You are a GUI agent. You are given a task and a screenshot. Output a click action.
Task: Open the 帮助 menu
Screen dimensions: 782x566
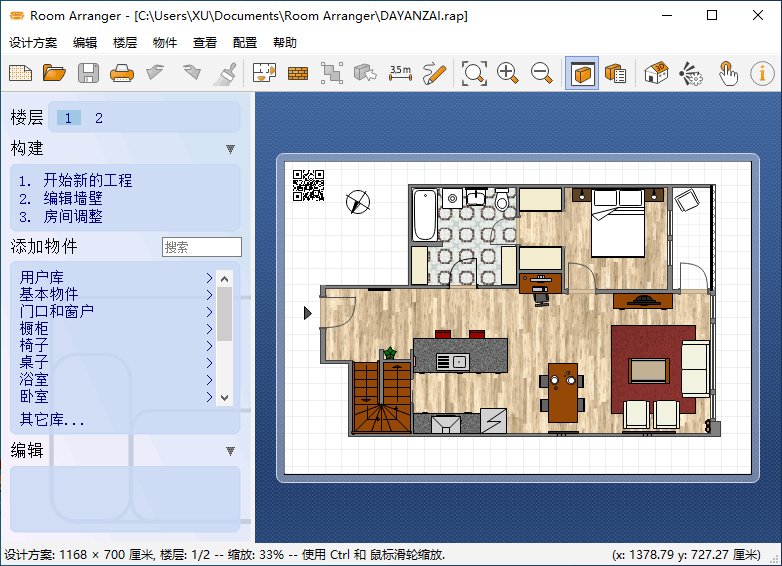(x=285, y=43)
